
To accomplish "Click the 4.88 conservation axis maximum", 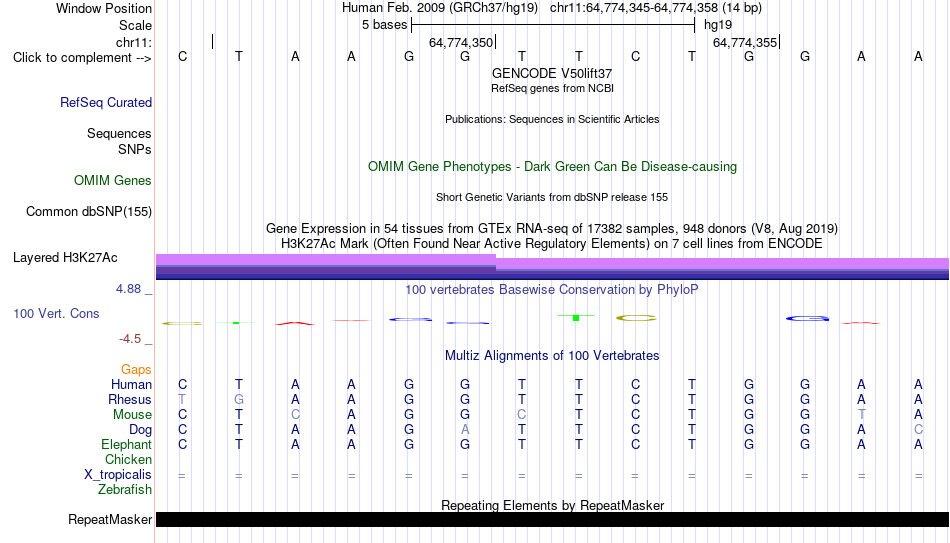I will tap(128, 289).
